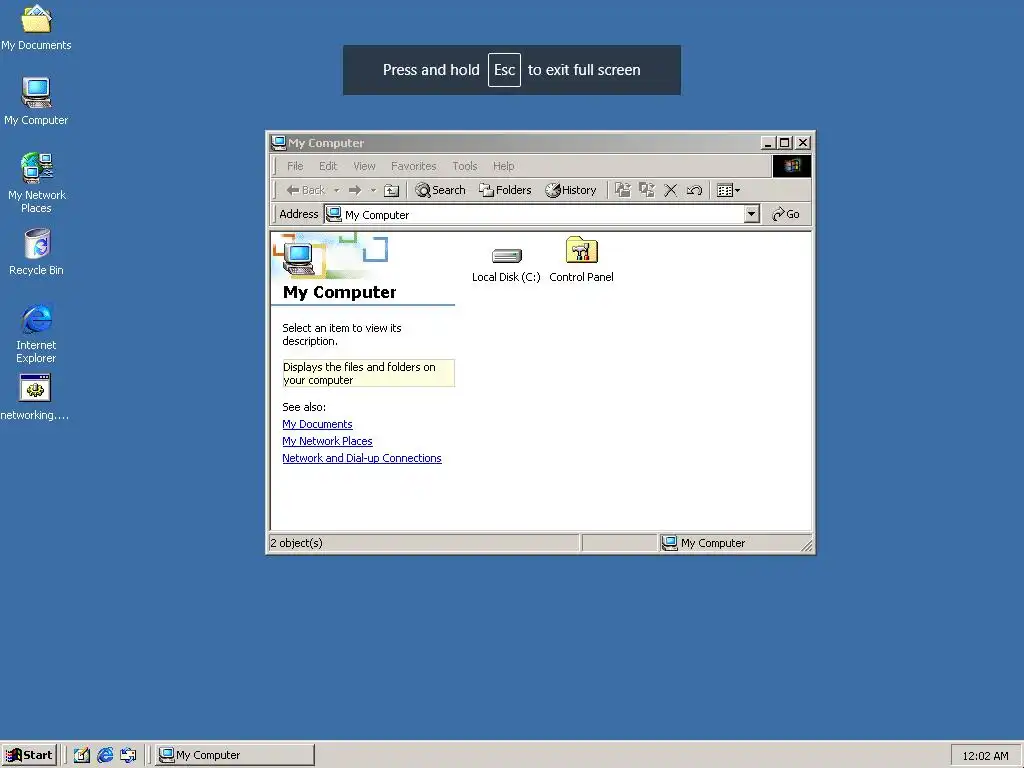Select the My Computer desktop icon

pyautogui.click(x=36, y=102)
